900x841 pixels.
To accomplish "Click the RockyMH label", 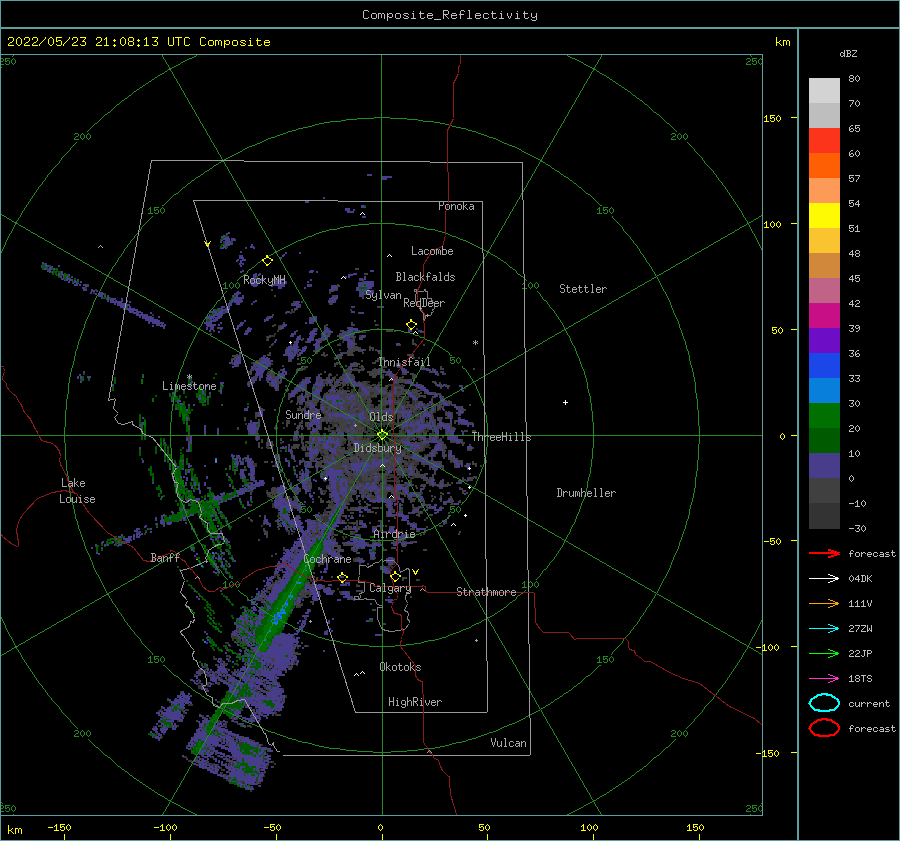I will tap(264, 280).
